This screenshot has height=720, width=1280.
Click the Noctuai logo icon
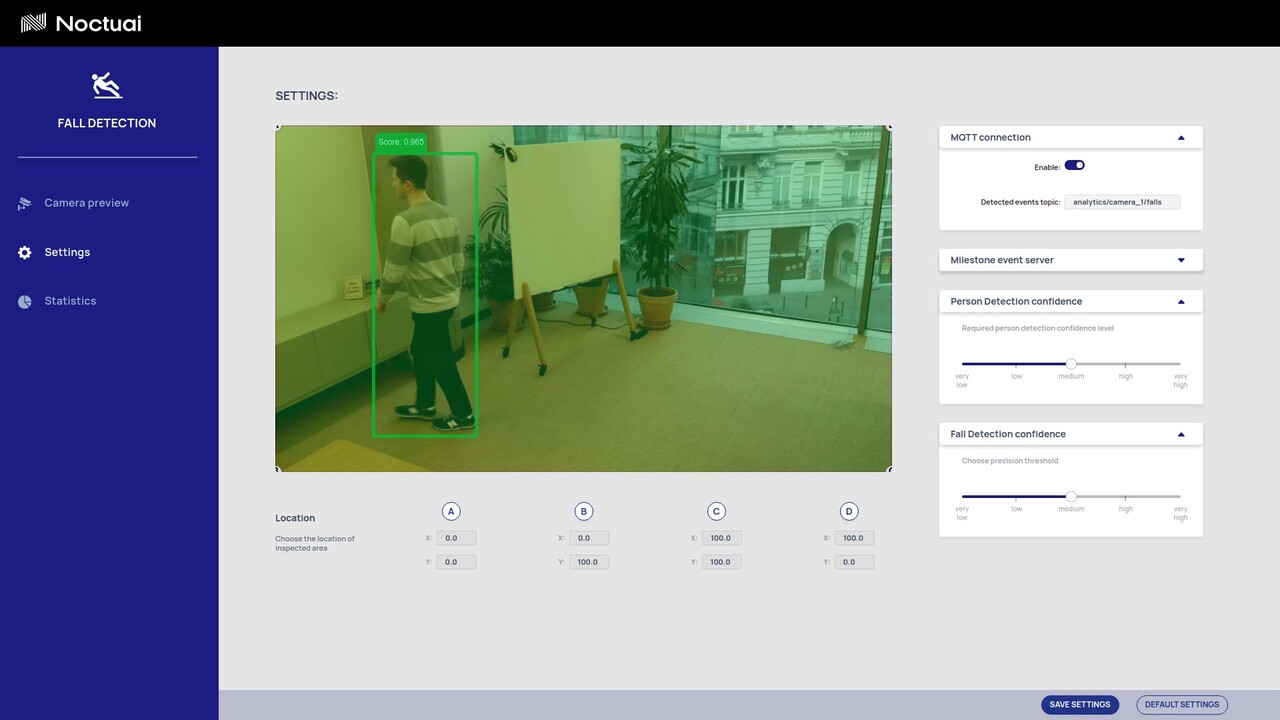(34, 23)
